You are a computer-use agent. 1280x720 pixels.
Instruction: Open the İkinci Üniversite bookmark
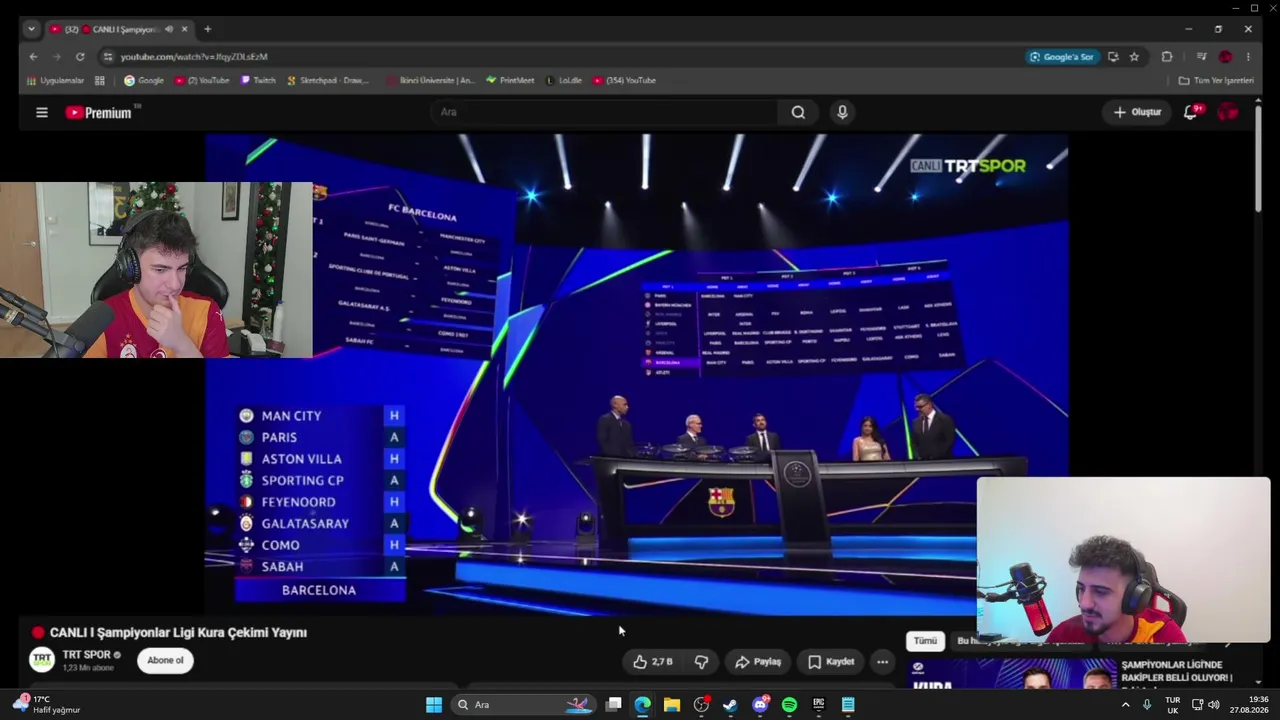pyautogui.click(x=431, y=80)
